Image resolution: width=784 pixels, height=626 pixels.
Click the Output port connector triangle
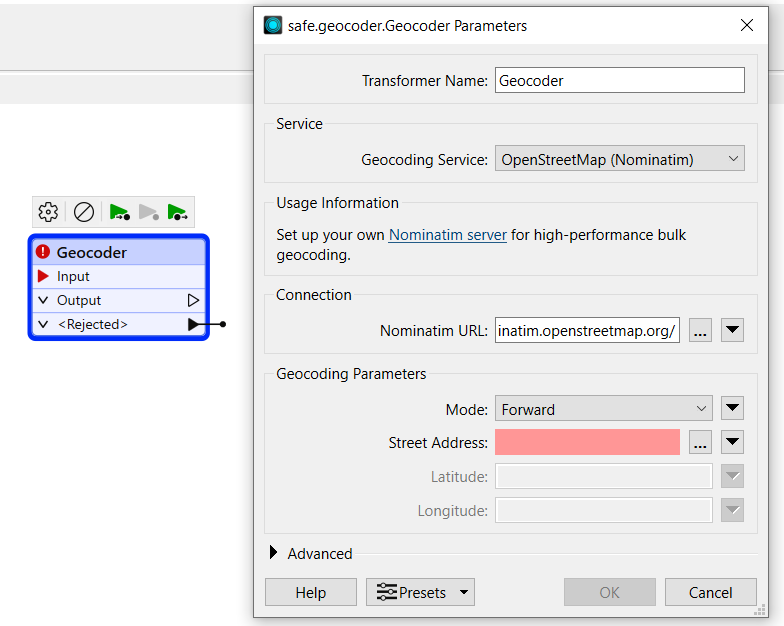[193, 300]
